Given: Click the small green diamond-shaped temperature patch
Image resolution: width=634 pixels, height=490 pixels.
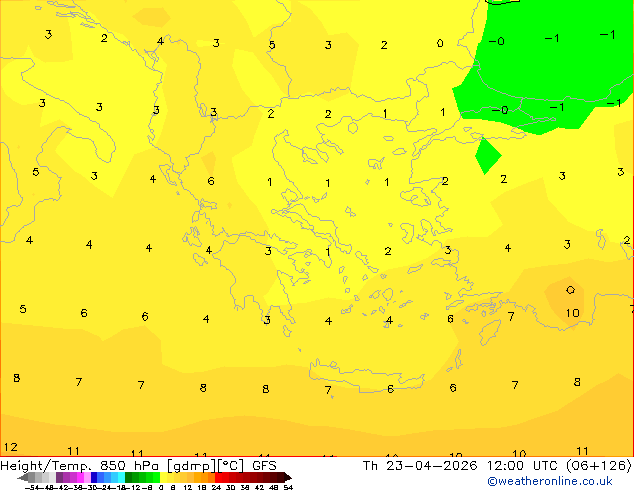Looking at the screenshot, I should point(488,156).
